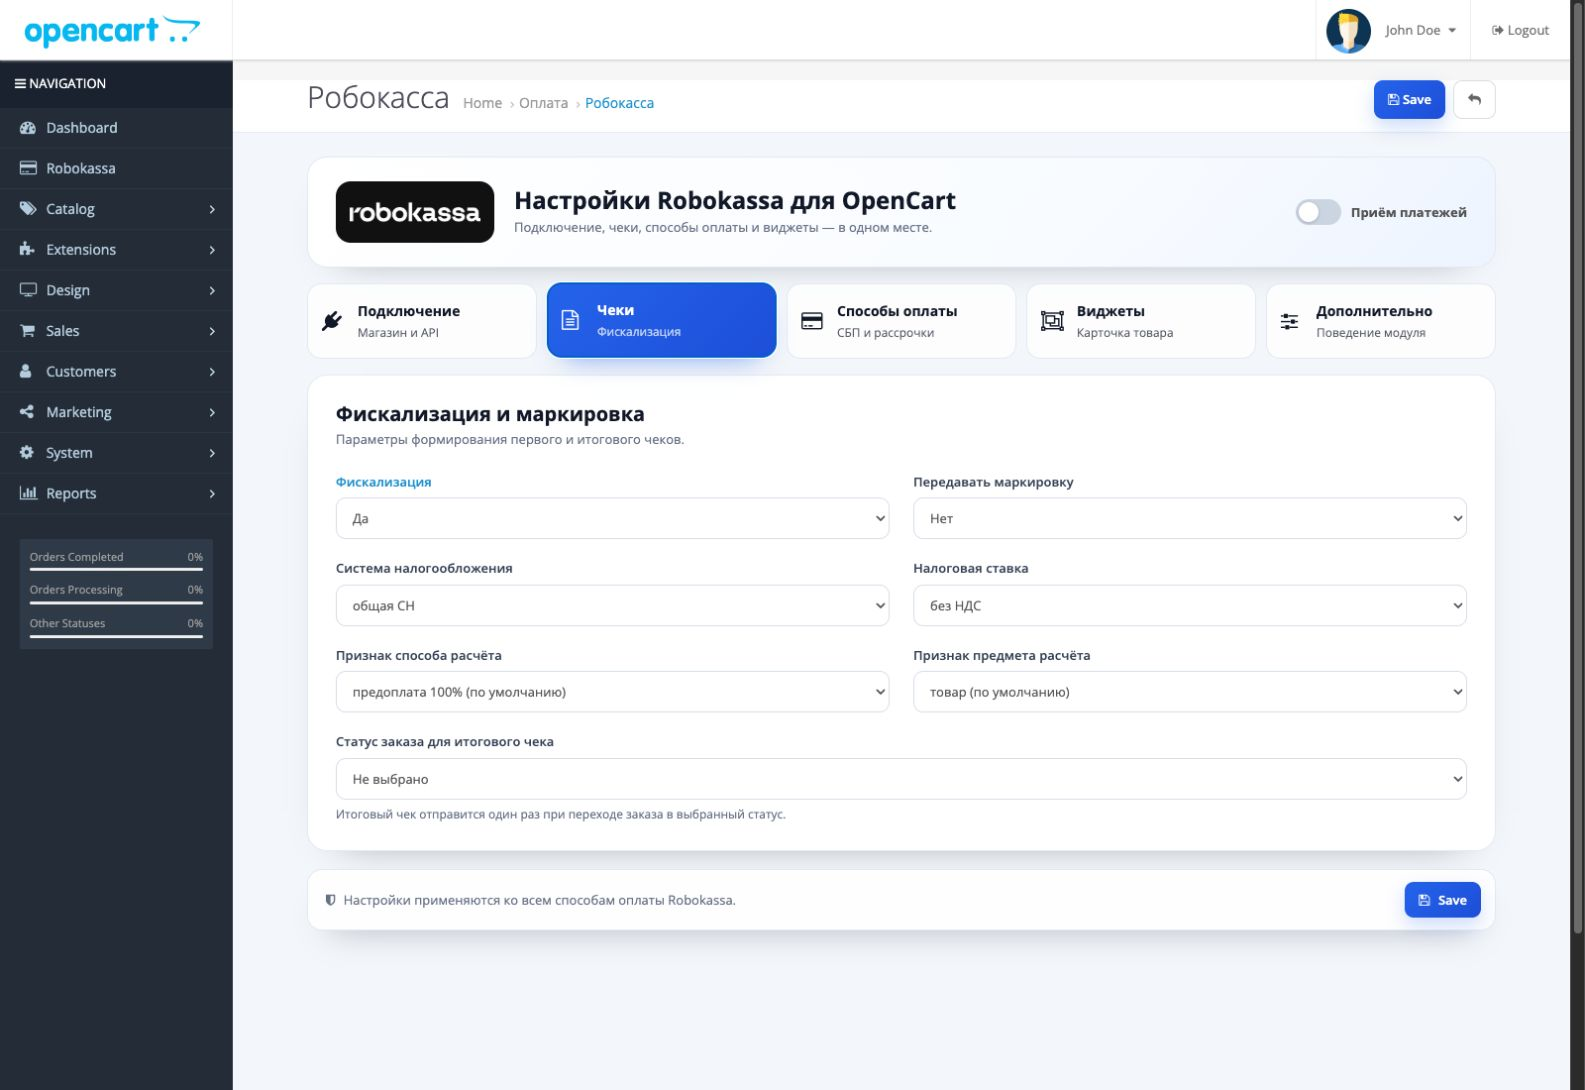Image resolution: width=1585 pixels, height=1090 pixels.
Task: Open the Виджеты tab
Action: 1141,321
